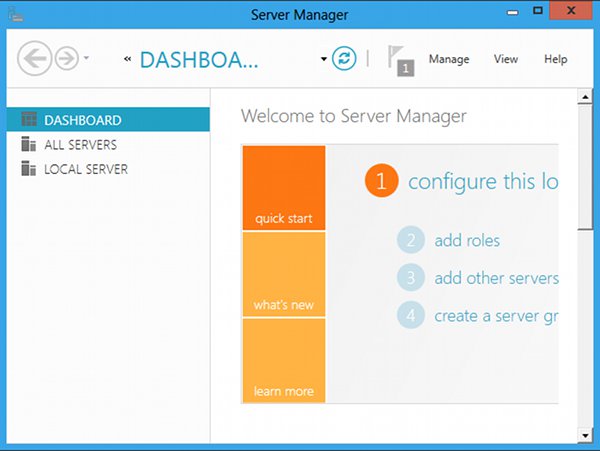The image size is (600, 451).
Task: Click the Dashboard grid icon in sidebar
Action: point(29,119)
